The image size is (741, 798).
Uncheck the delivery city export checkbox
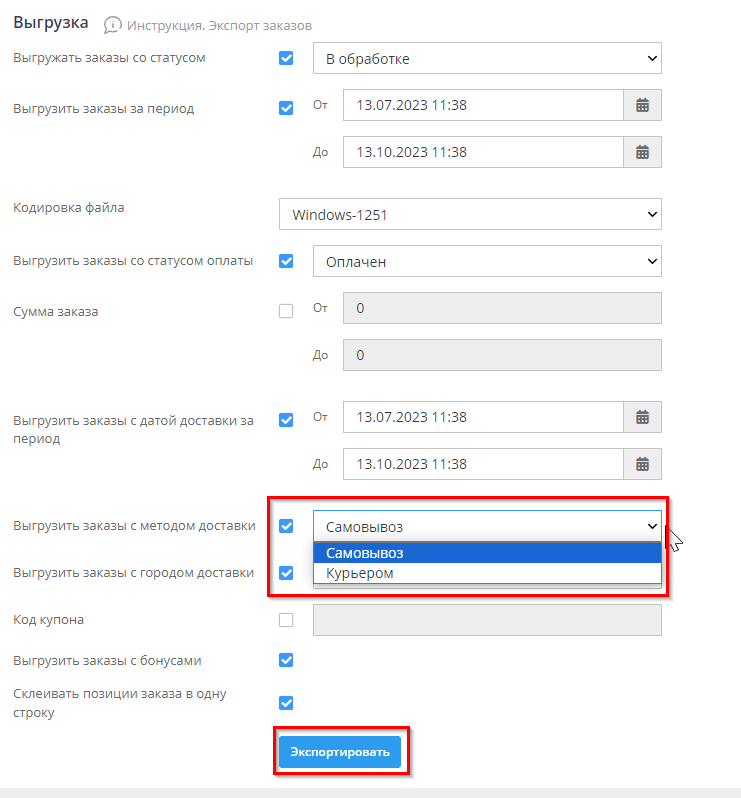click(286, 573)
